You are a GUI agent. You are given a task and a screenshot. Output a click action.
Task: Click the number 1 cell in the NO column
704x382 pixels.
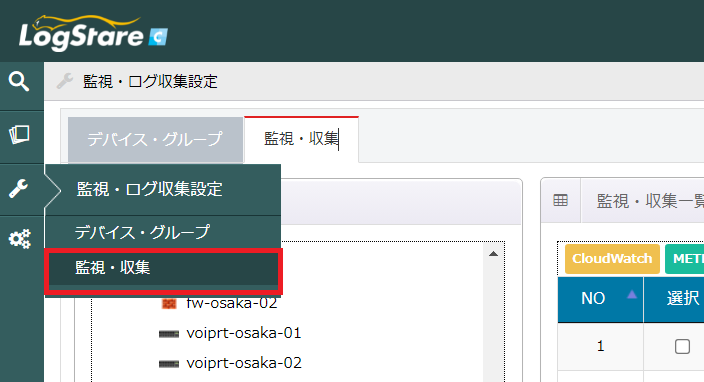600,346
